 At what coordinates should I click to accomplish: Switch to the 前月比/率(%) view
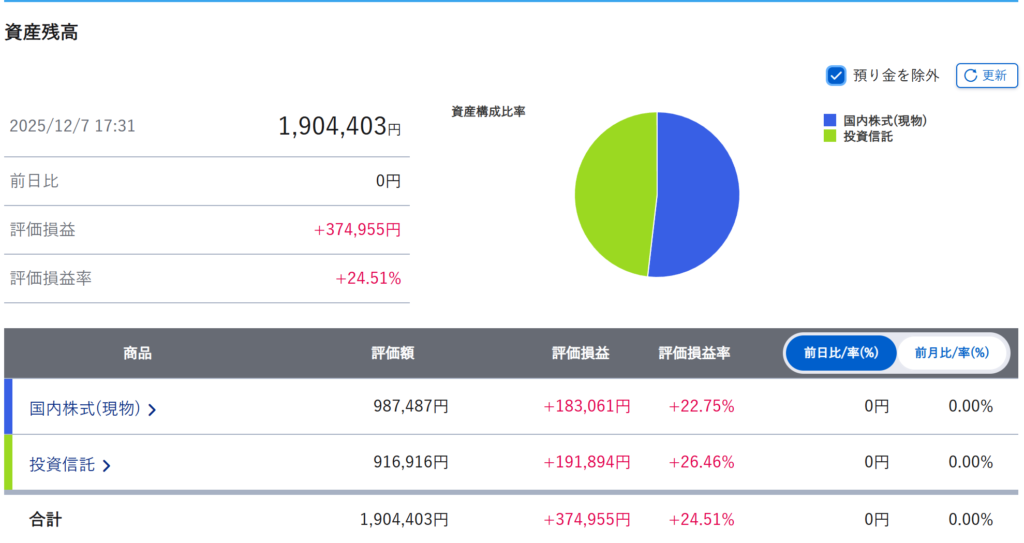click(951, 353)
